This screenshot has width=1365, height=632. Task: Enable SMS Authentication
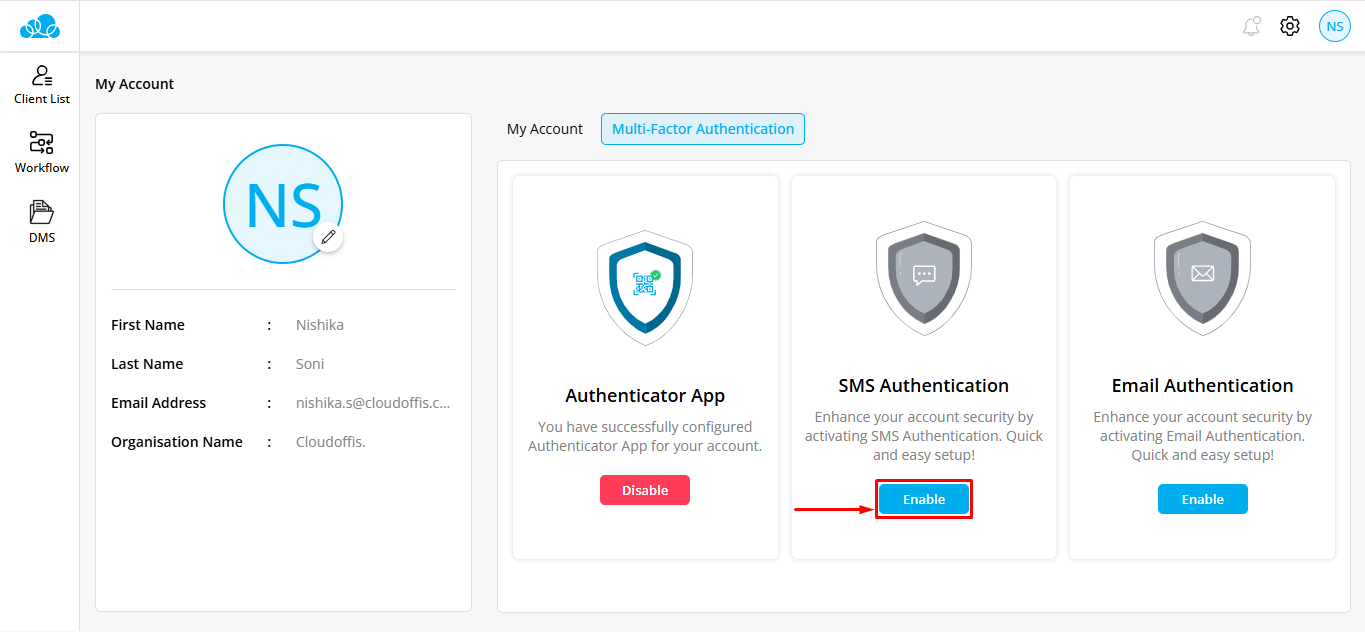tap(924, 499)
